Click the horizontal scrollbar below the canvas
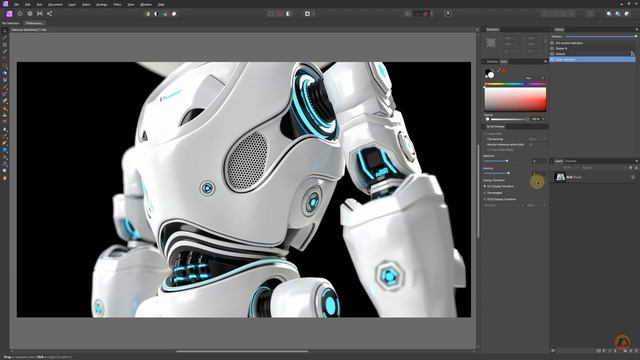This screenshot has height=360, width=640. click(242, 351)
